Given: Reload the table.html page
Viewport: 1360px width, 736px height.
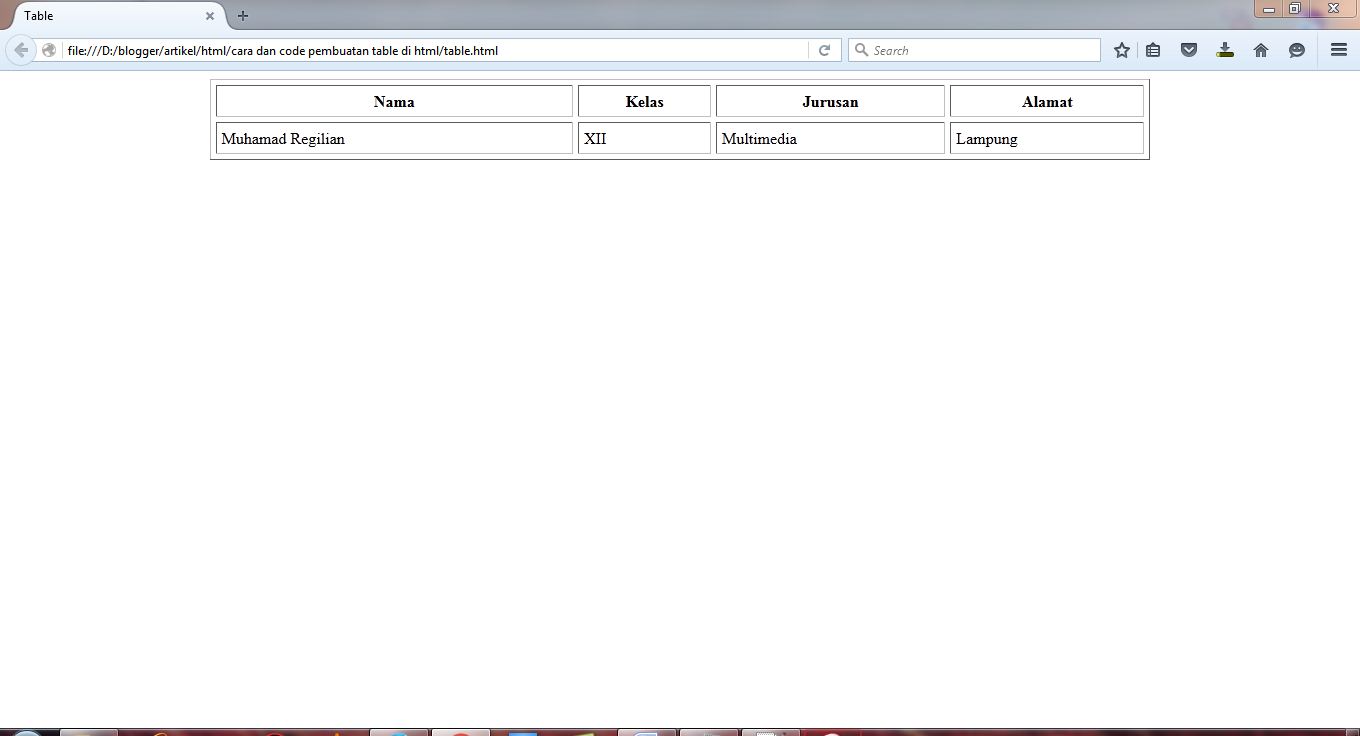Looking at the screenshot, I should [824, 50].
